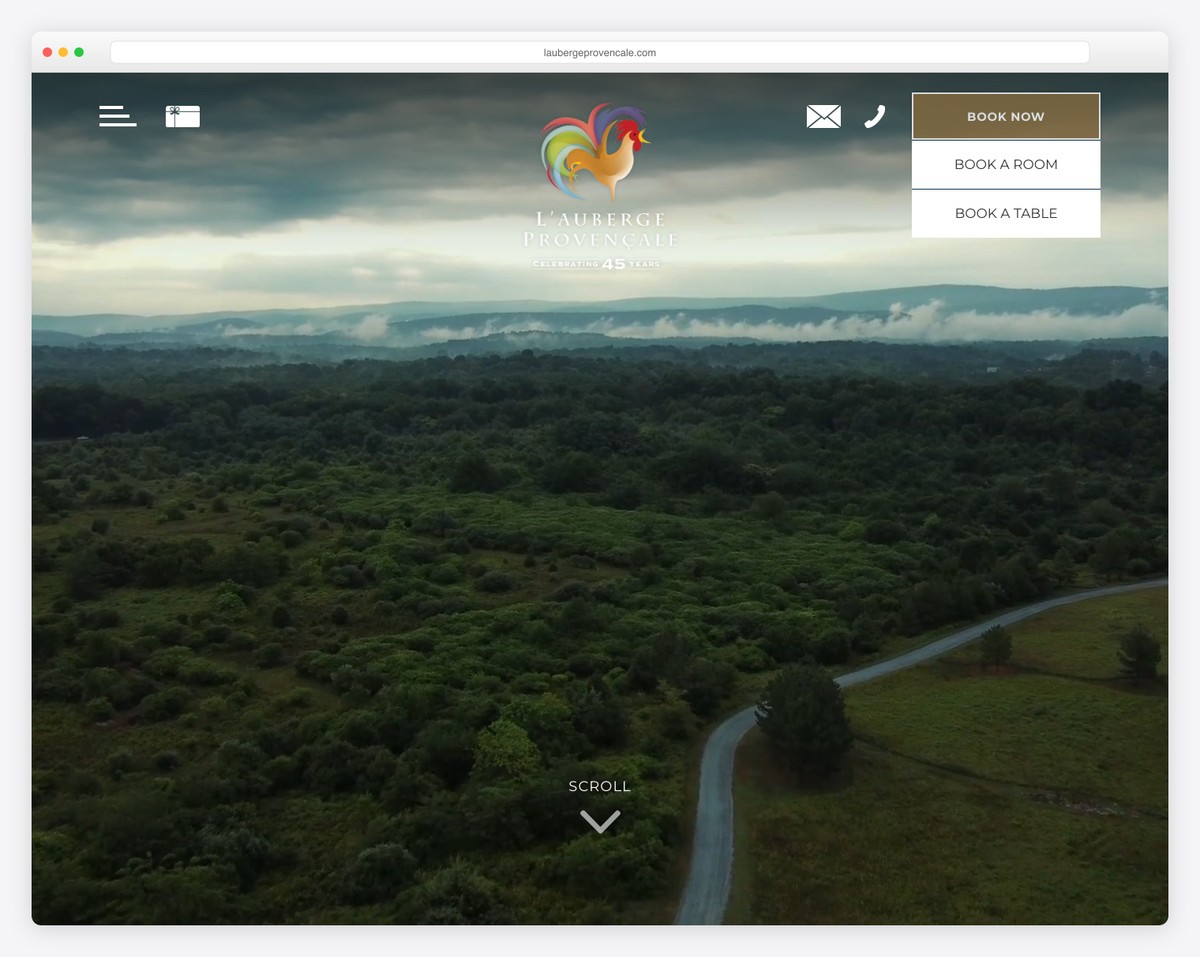The height and width of the screenshot is (957, 1200).
Task: Click the blank browser title bar area
Action: tap(1128, 52)
